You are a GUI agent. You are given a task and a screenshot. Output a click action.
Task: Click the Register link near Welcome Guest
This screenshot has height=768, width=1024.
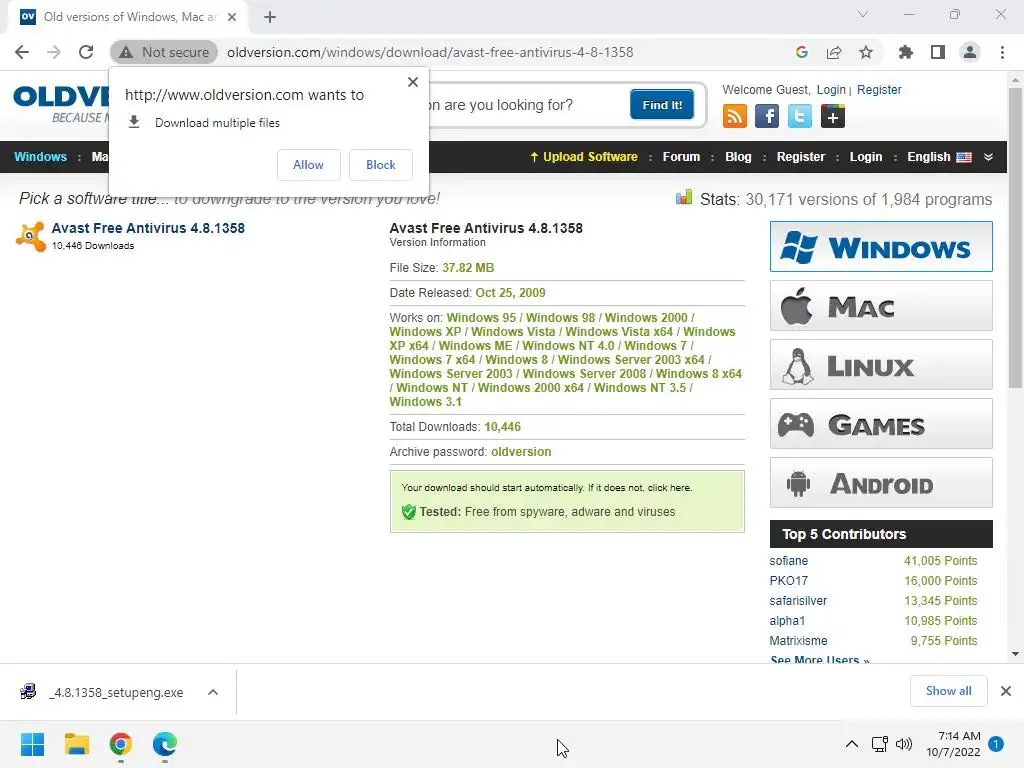point(879,89)
